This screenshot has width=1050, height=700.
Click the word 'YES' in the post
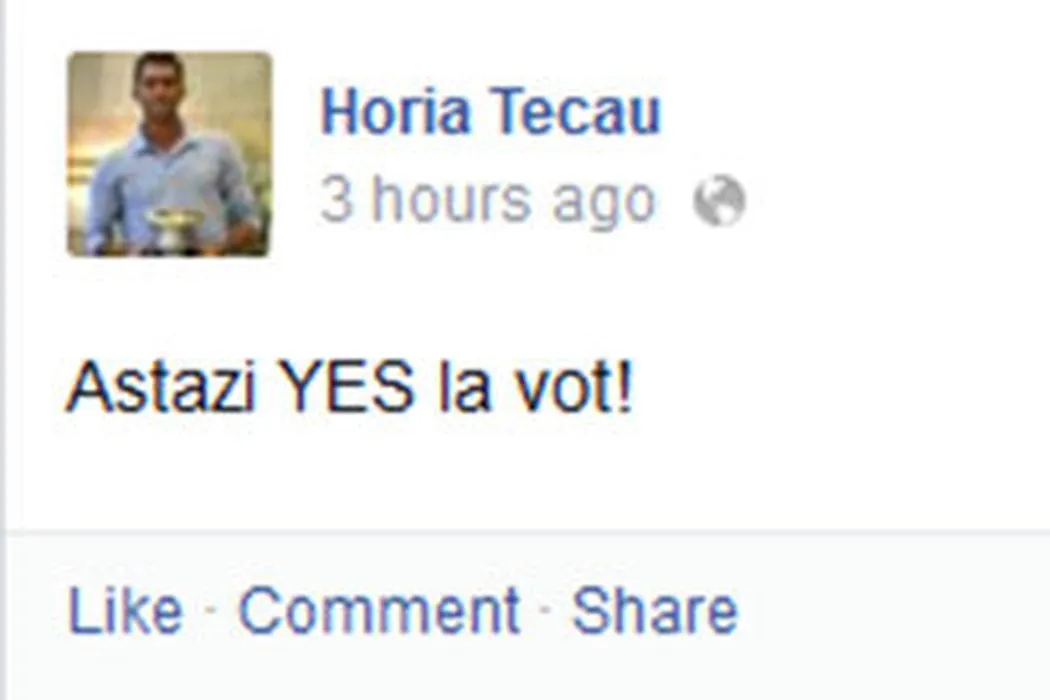pos(346,387)
